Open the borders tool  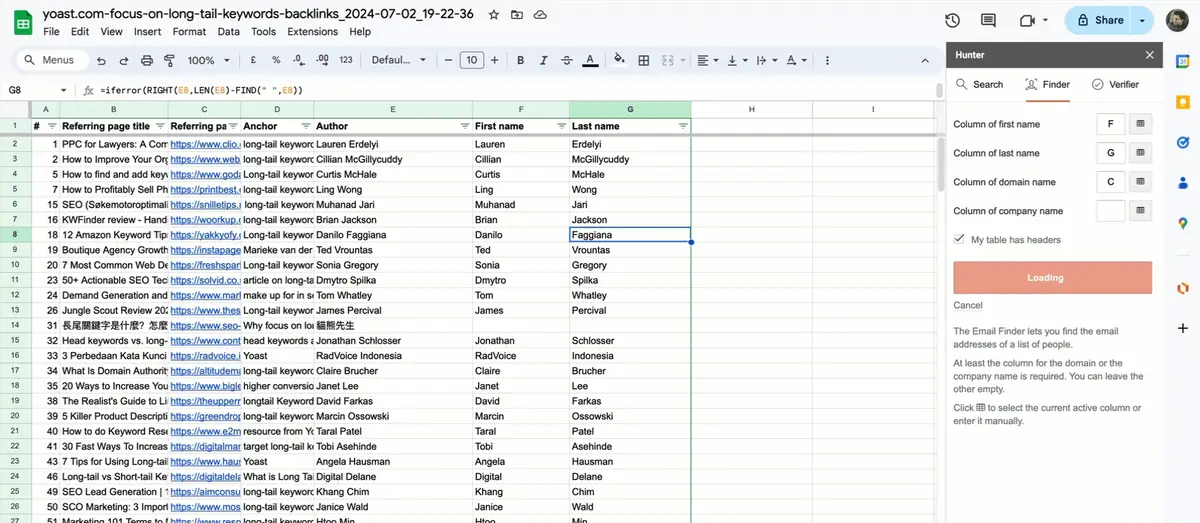[x=641, y=60]
